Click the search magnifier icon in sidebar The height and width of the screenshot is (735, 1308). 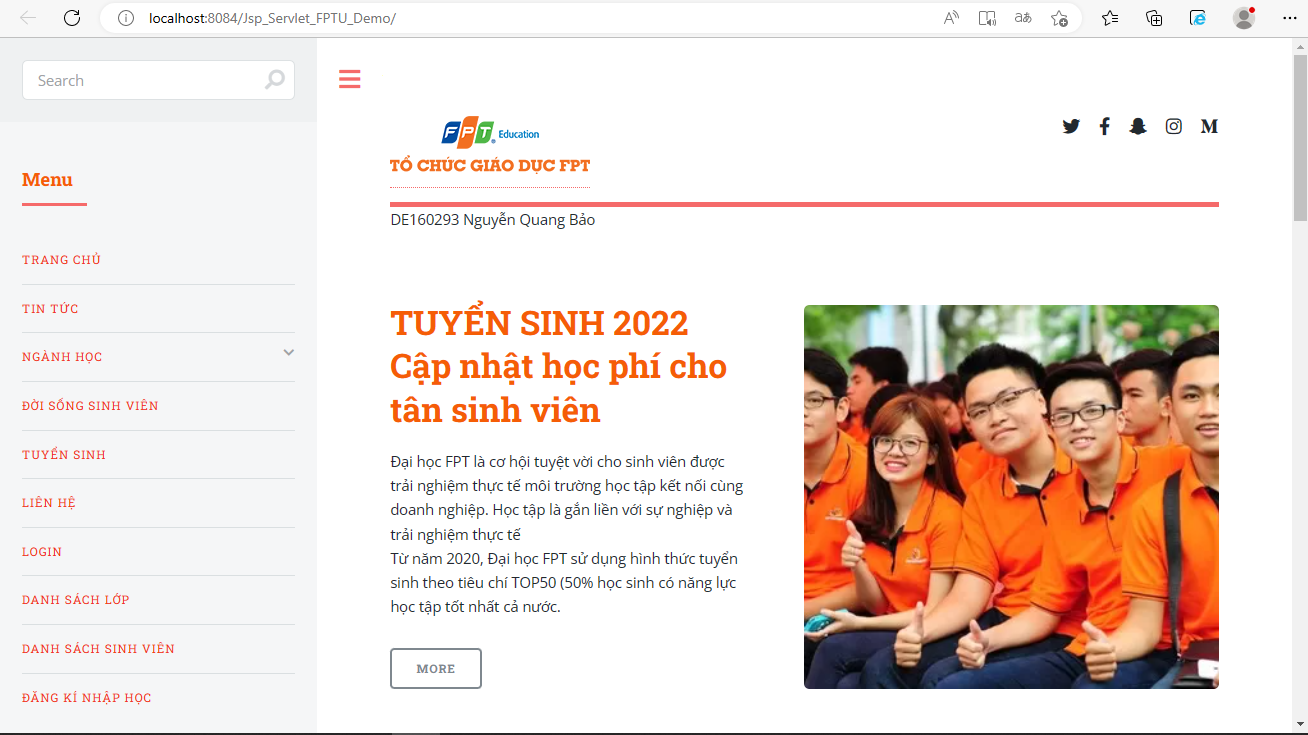(x=274, y=81)
